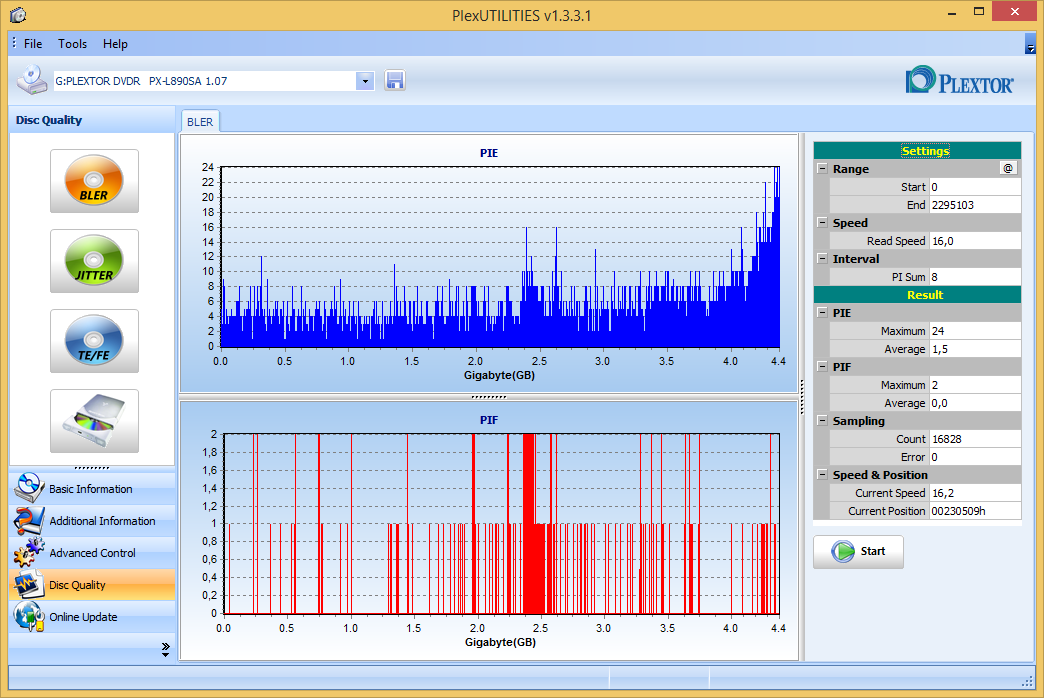Open the JITTER test
The width and height of the screenshot is (1044, 698).
pyautogui.click(x=95, y=261)
